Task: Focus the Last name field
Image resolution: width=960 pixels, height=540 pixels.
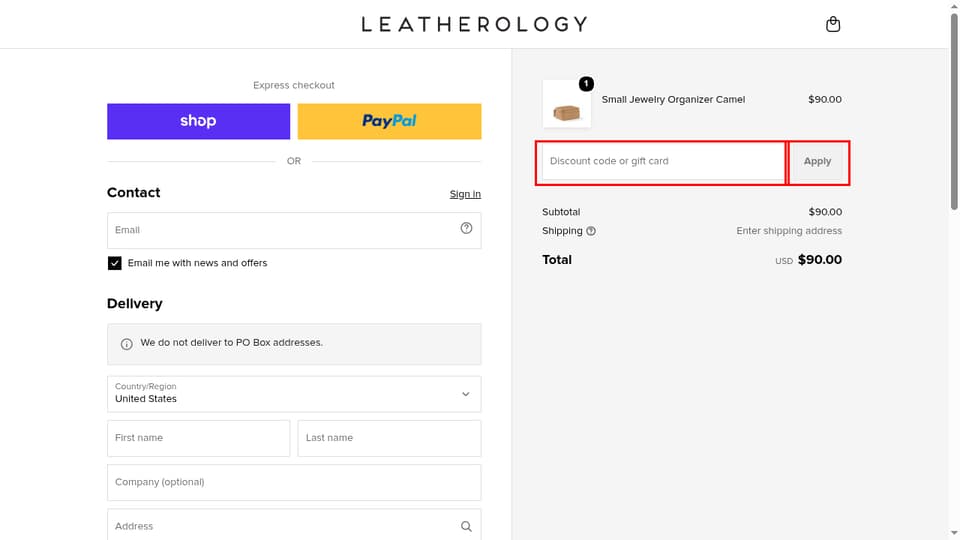Action: [389, 438]
